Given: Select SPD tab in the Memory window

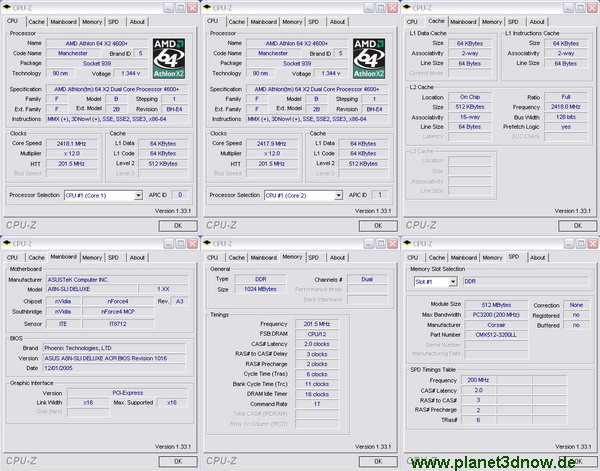Looking at the screenshot, I should click(313, 258).
